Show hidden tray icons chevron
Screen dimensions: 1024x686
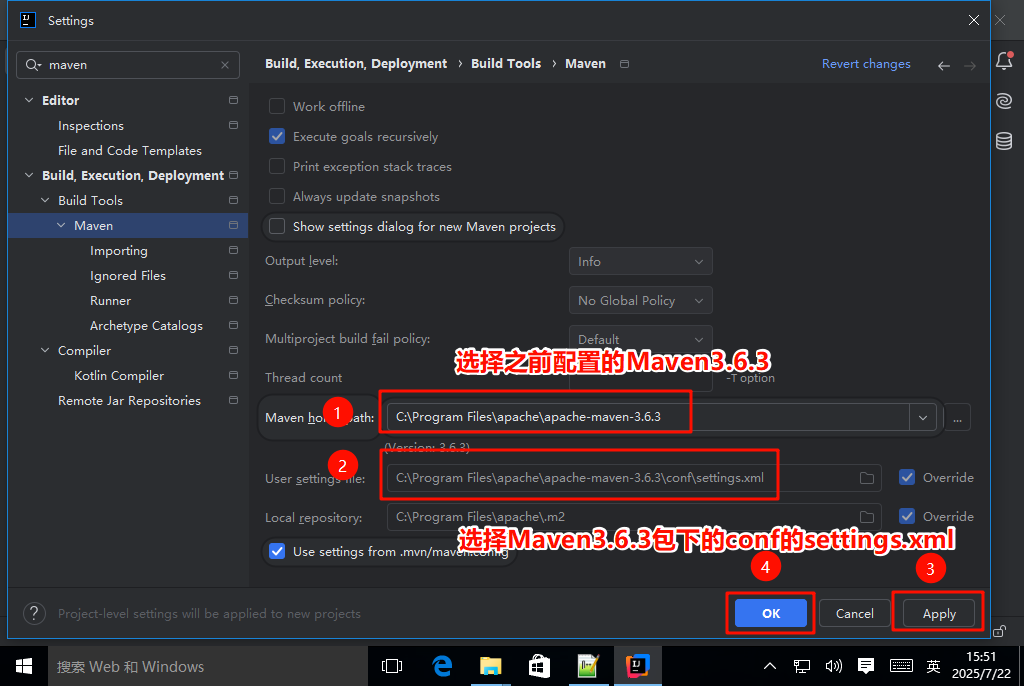click(x=770, y=666)
